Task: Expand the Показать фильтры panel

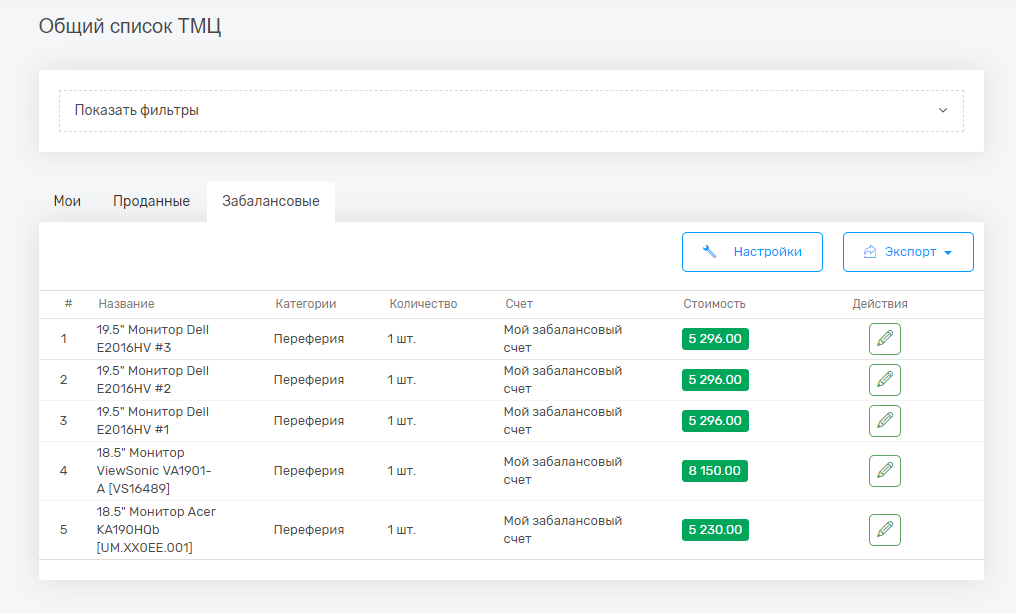Action: coord(511,111)
